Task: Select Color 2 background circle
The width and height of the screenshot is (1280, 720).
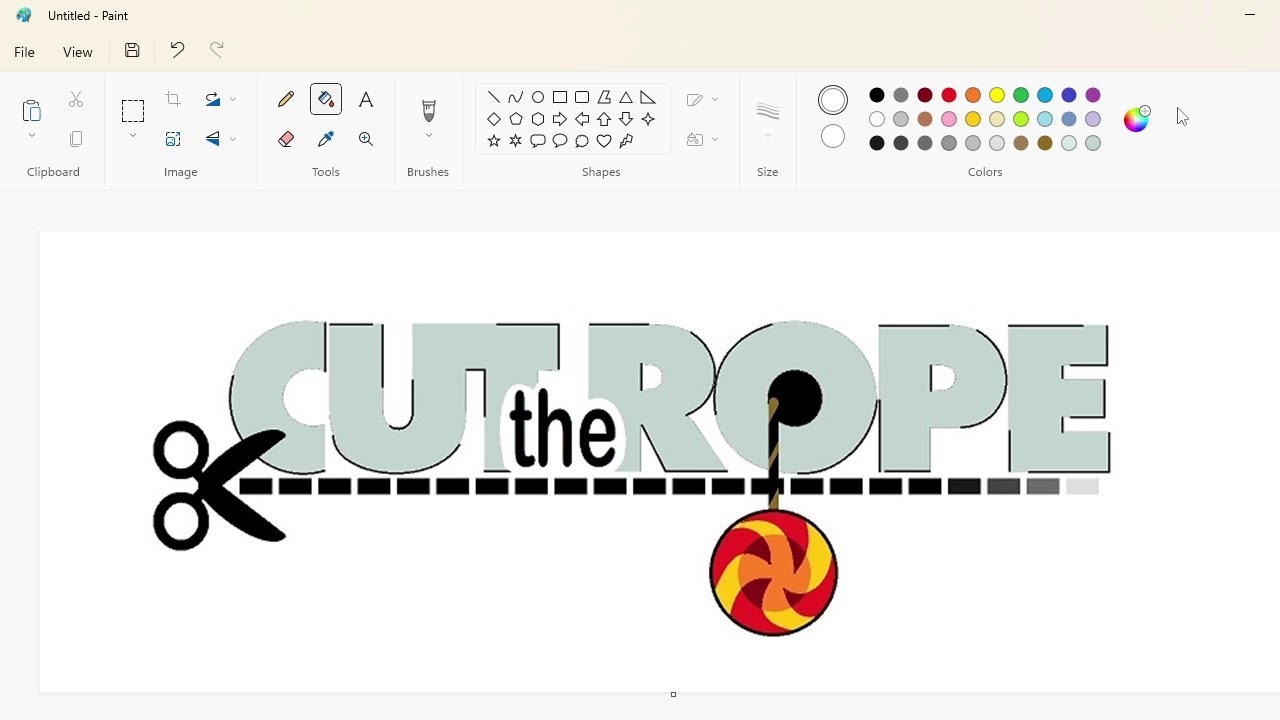Action: 833,136
